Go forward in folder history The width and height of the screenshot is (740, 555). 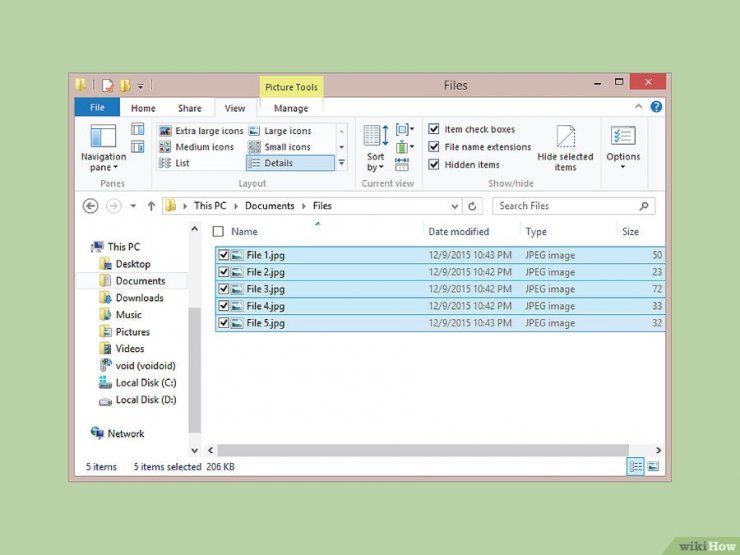coord(113,206)
